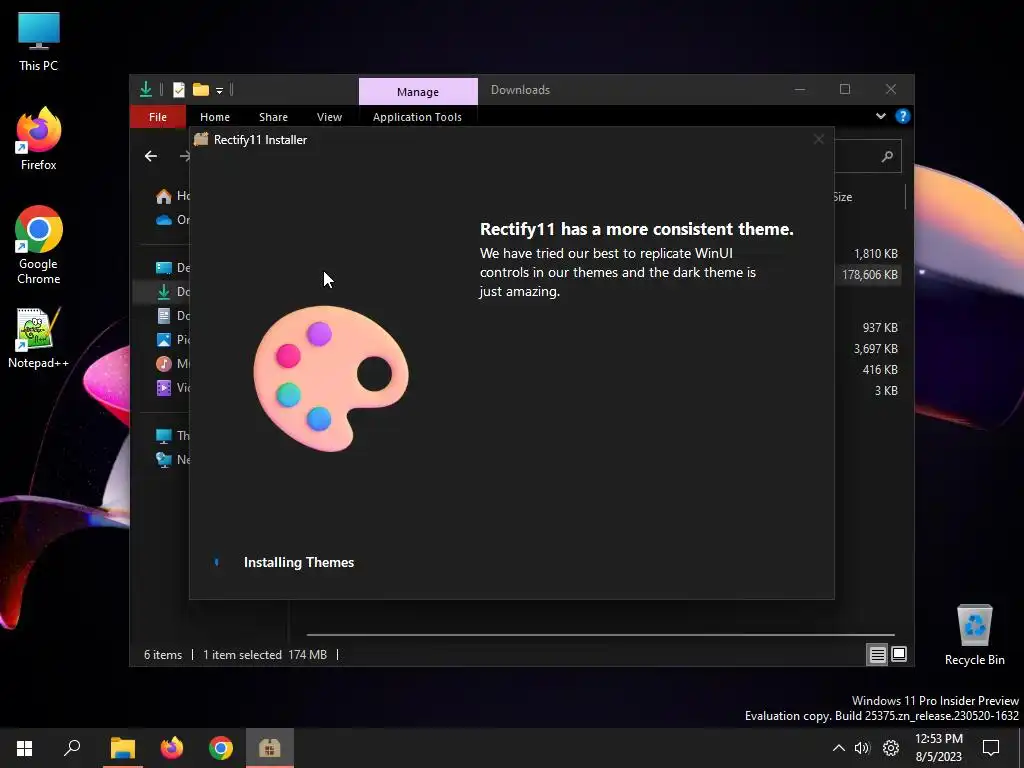Screen dimensions: 1024x768
Task: Switch to File Explorer on taskbar
Action: click(x=122, y=748)
